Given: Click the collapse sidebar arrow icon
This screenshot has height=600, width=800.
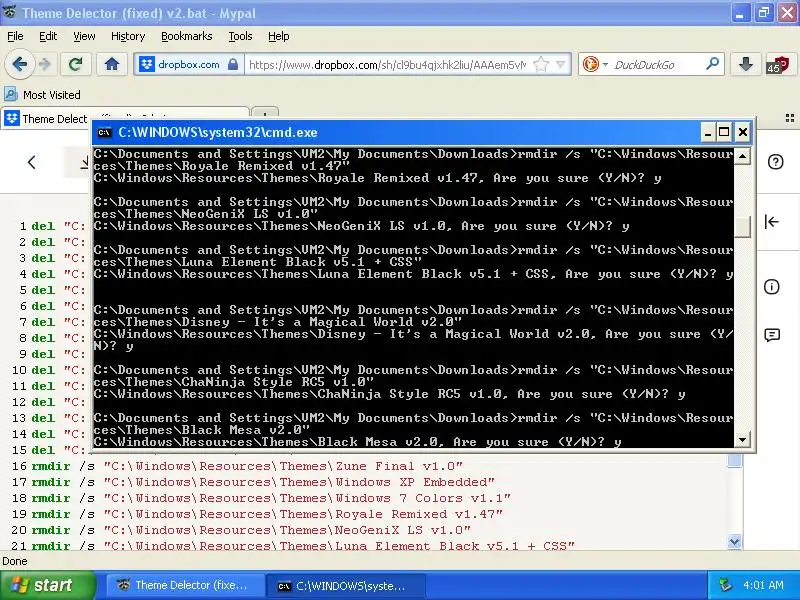Looking at the screenshot, I should 771,221.
